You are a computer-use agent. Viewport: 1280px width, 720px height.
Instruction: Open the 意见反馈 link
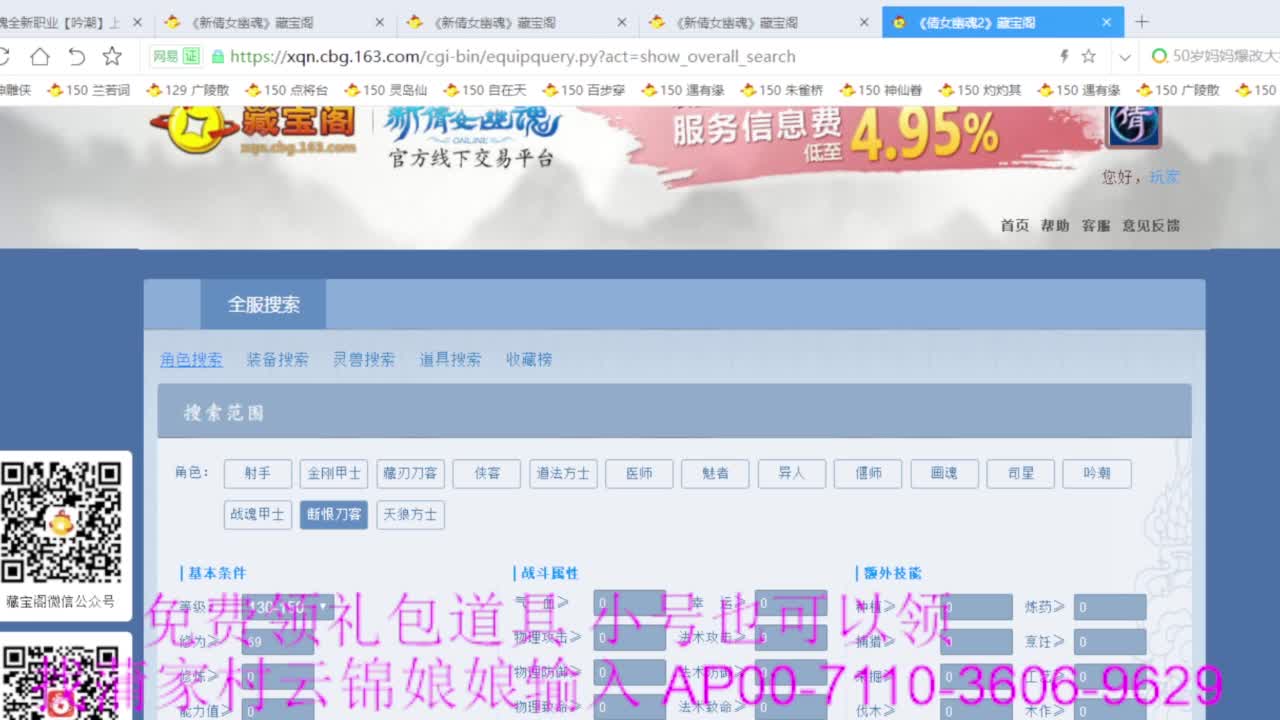1151,226
